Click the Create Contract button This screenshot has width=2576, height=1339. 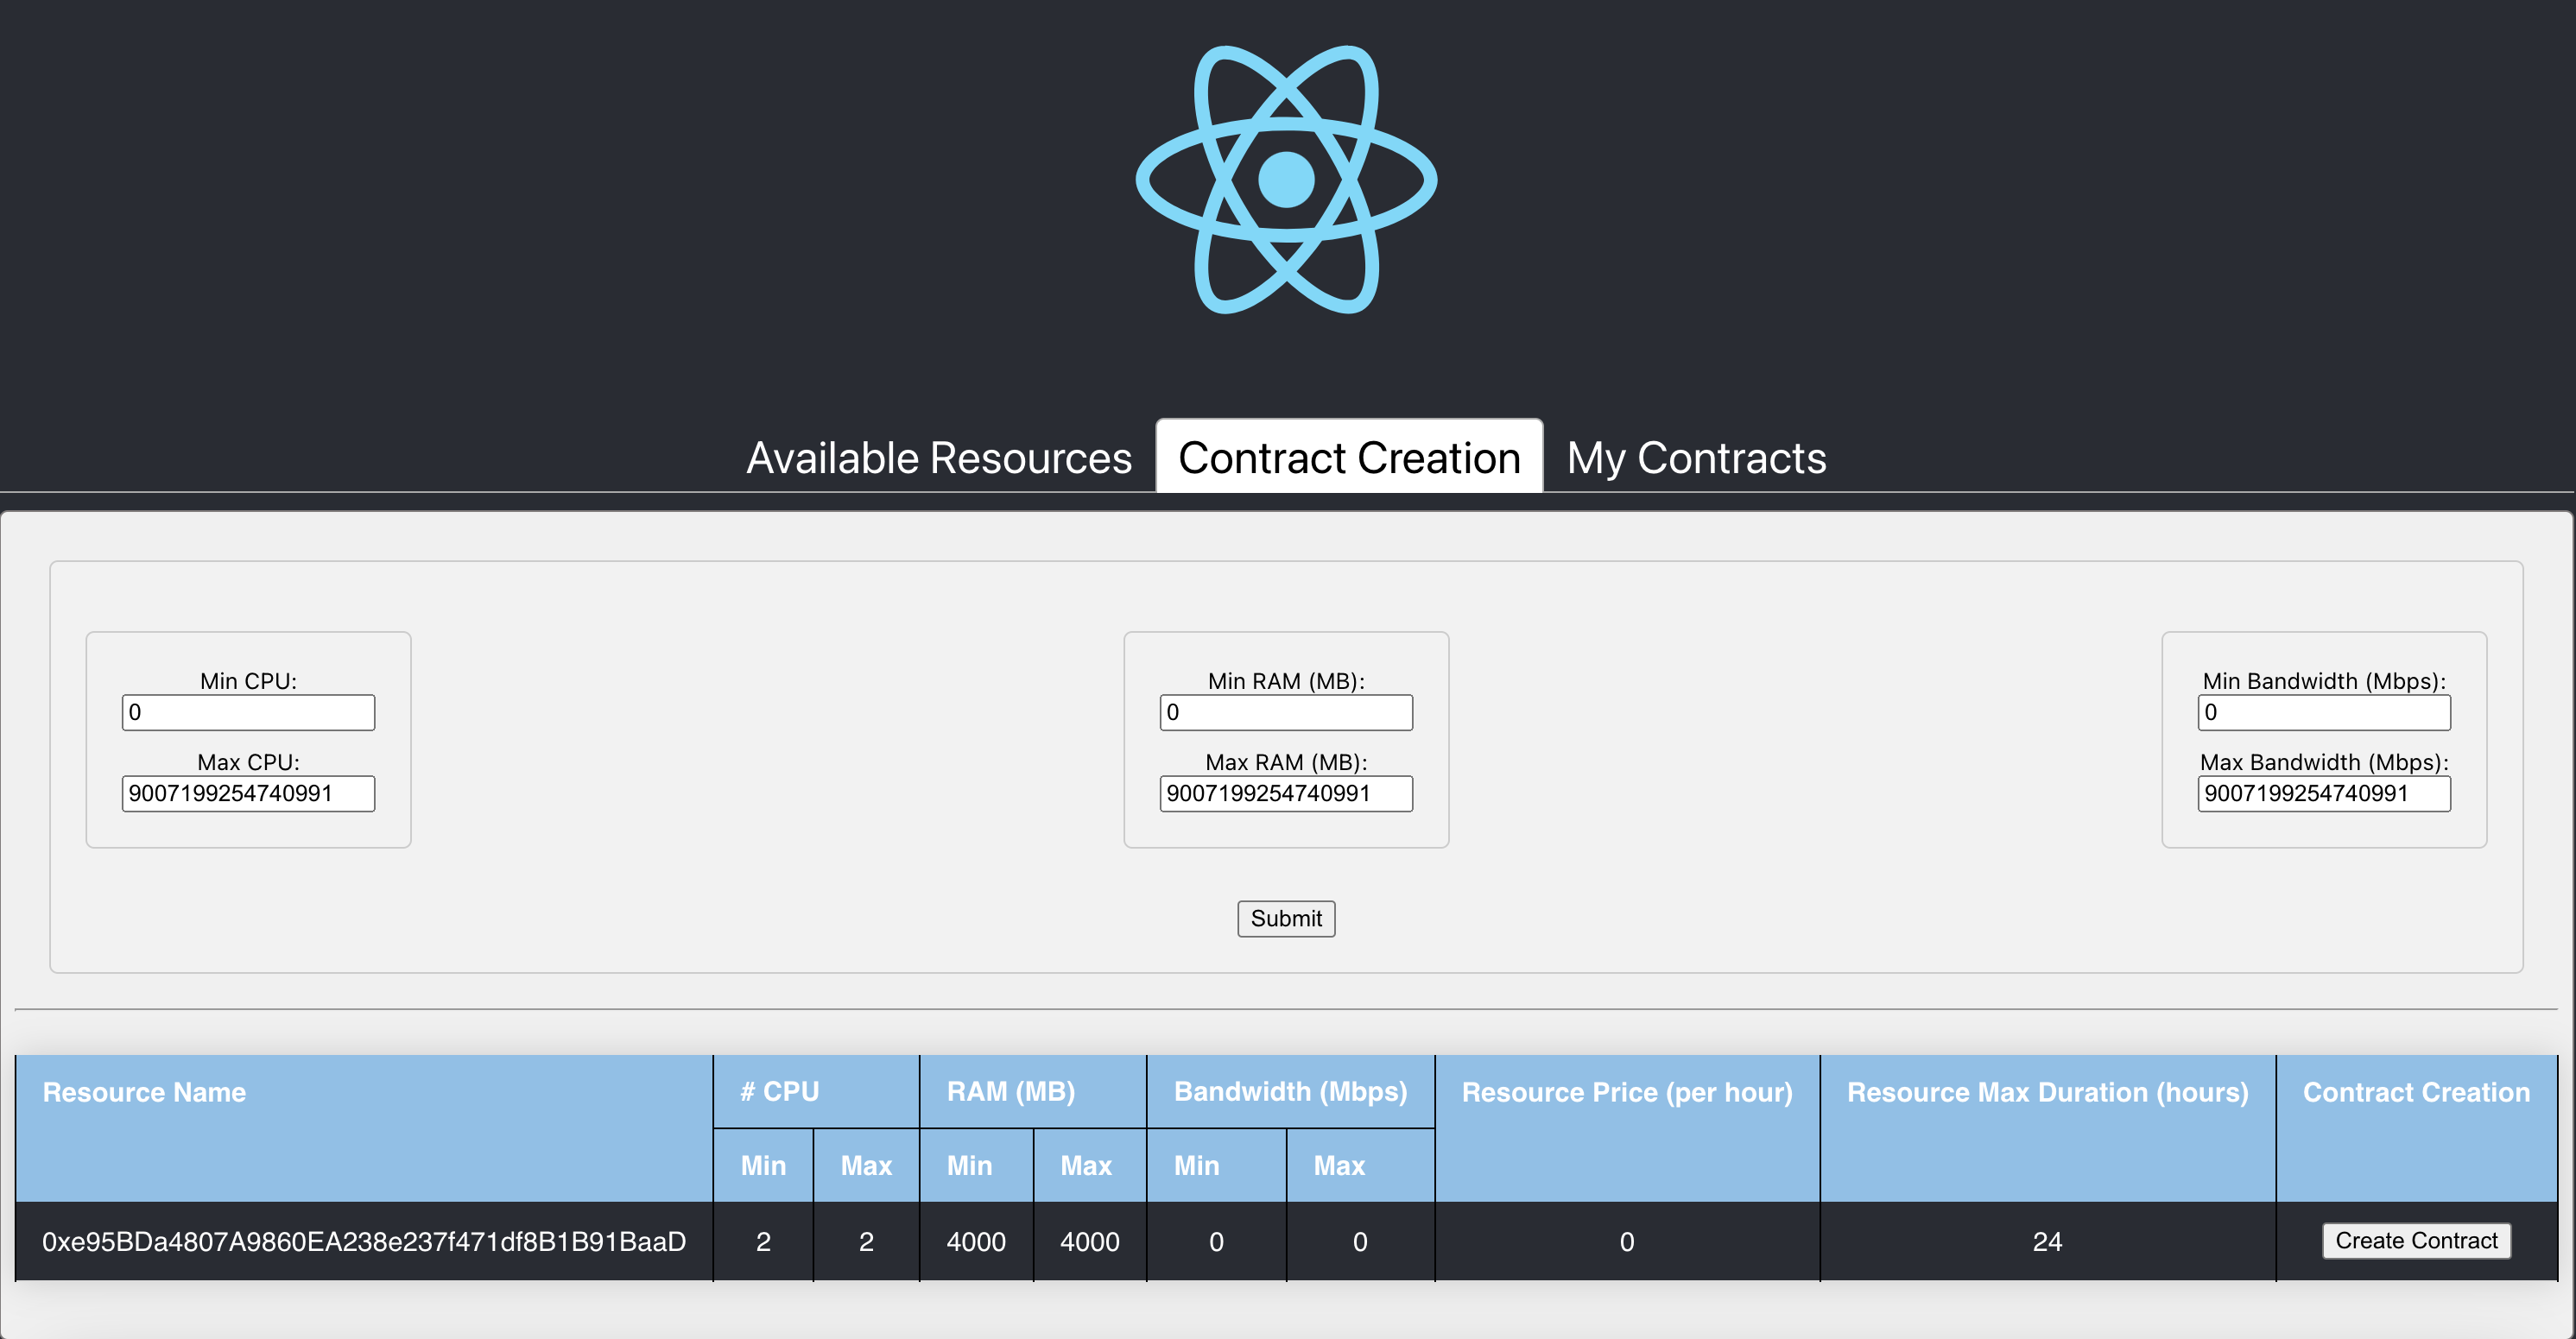click(x=2416, y=1241)
